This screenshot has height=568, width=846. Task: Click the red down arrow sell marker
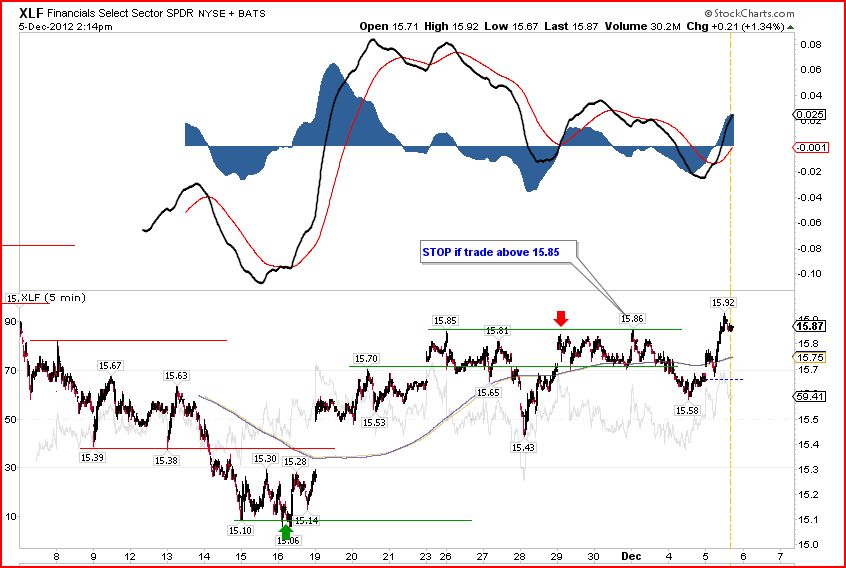561,318
